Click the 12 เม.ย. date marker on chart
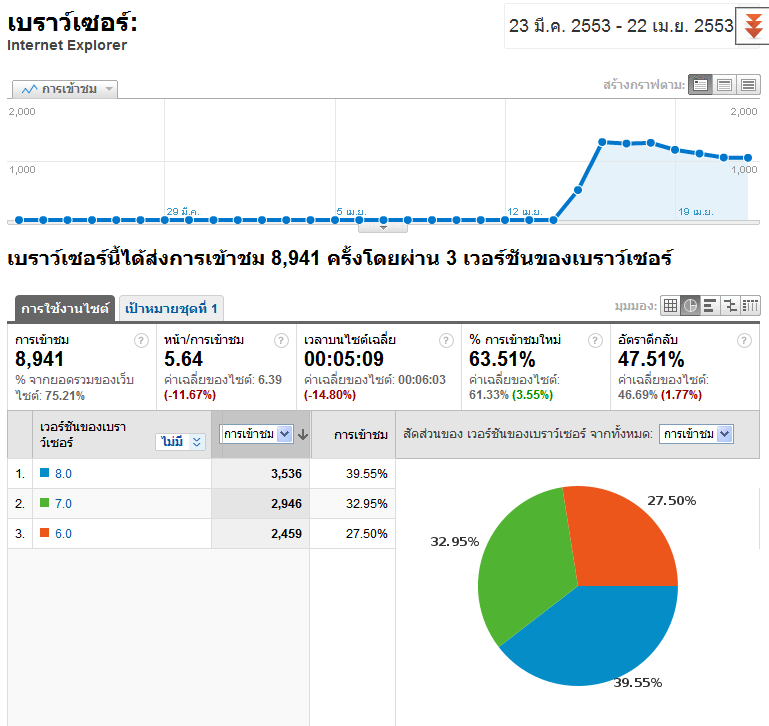This screenshot has height=726, width=769. 525,211
